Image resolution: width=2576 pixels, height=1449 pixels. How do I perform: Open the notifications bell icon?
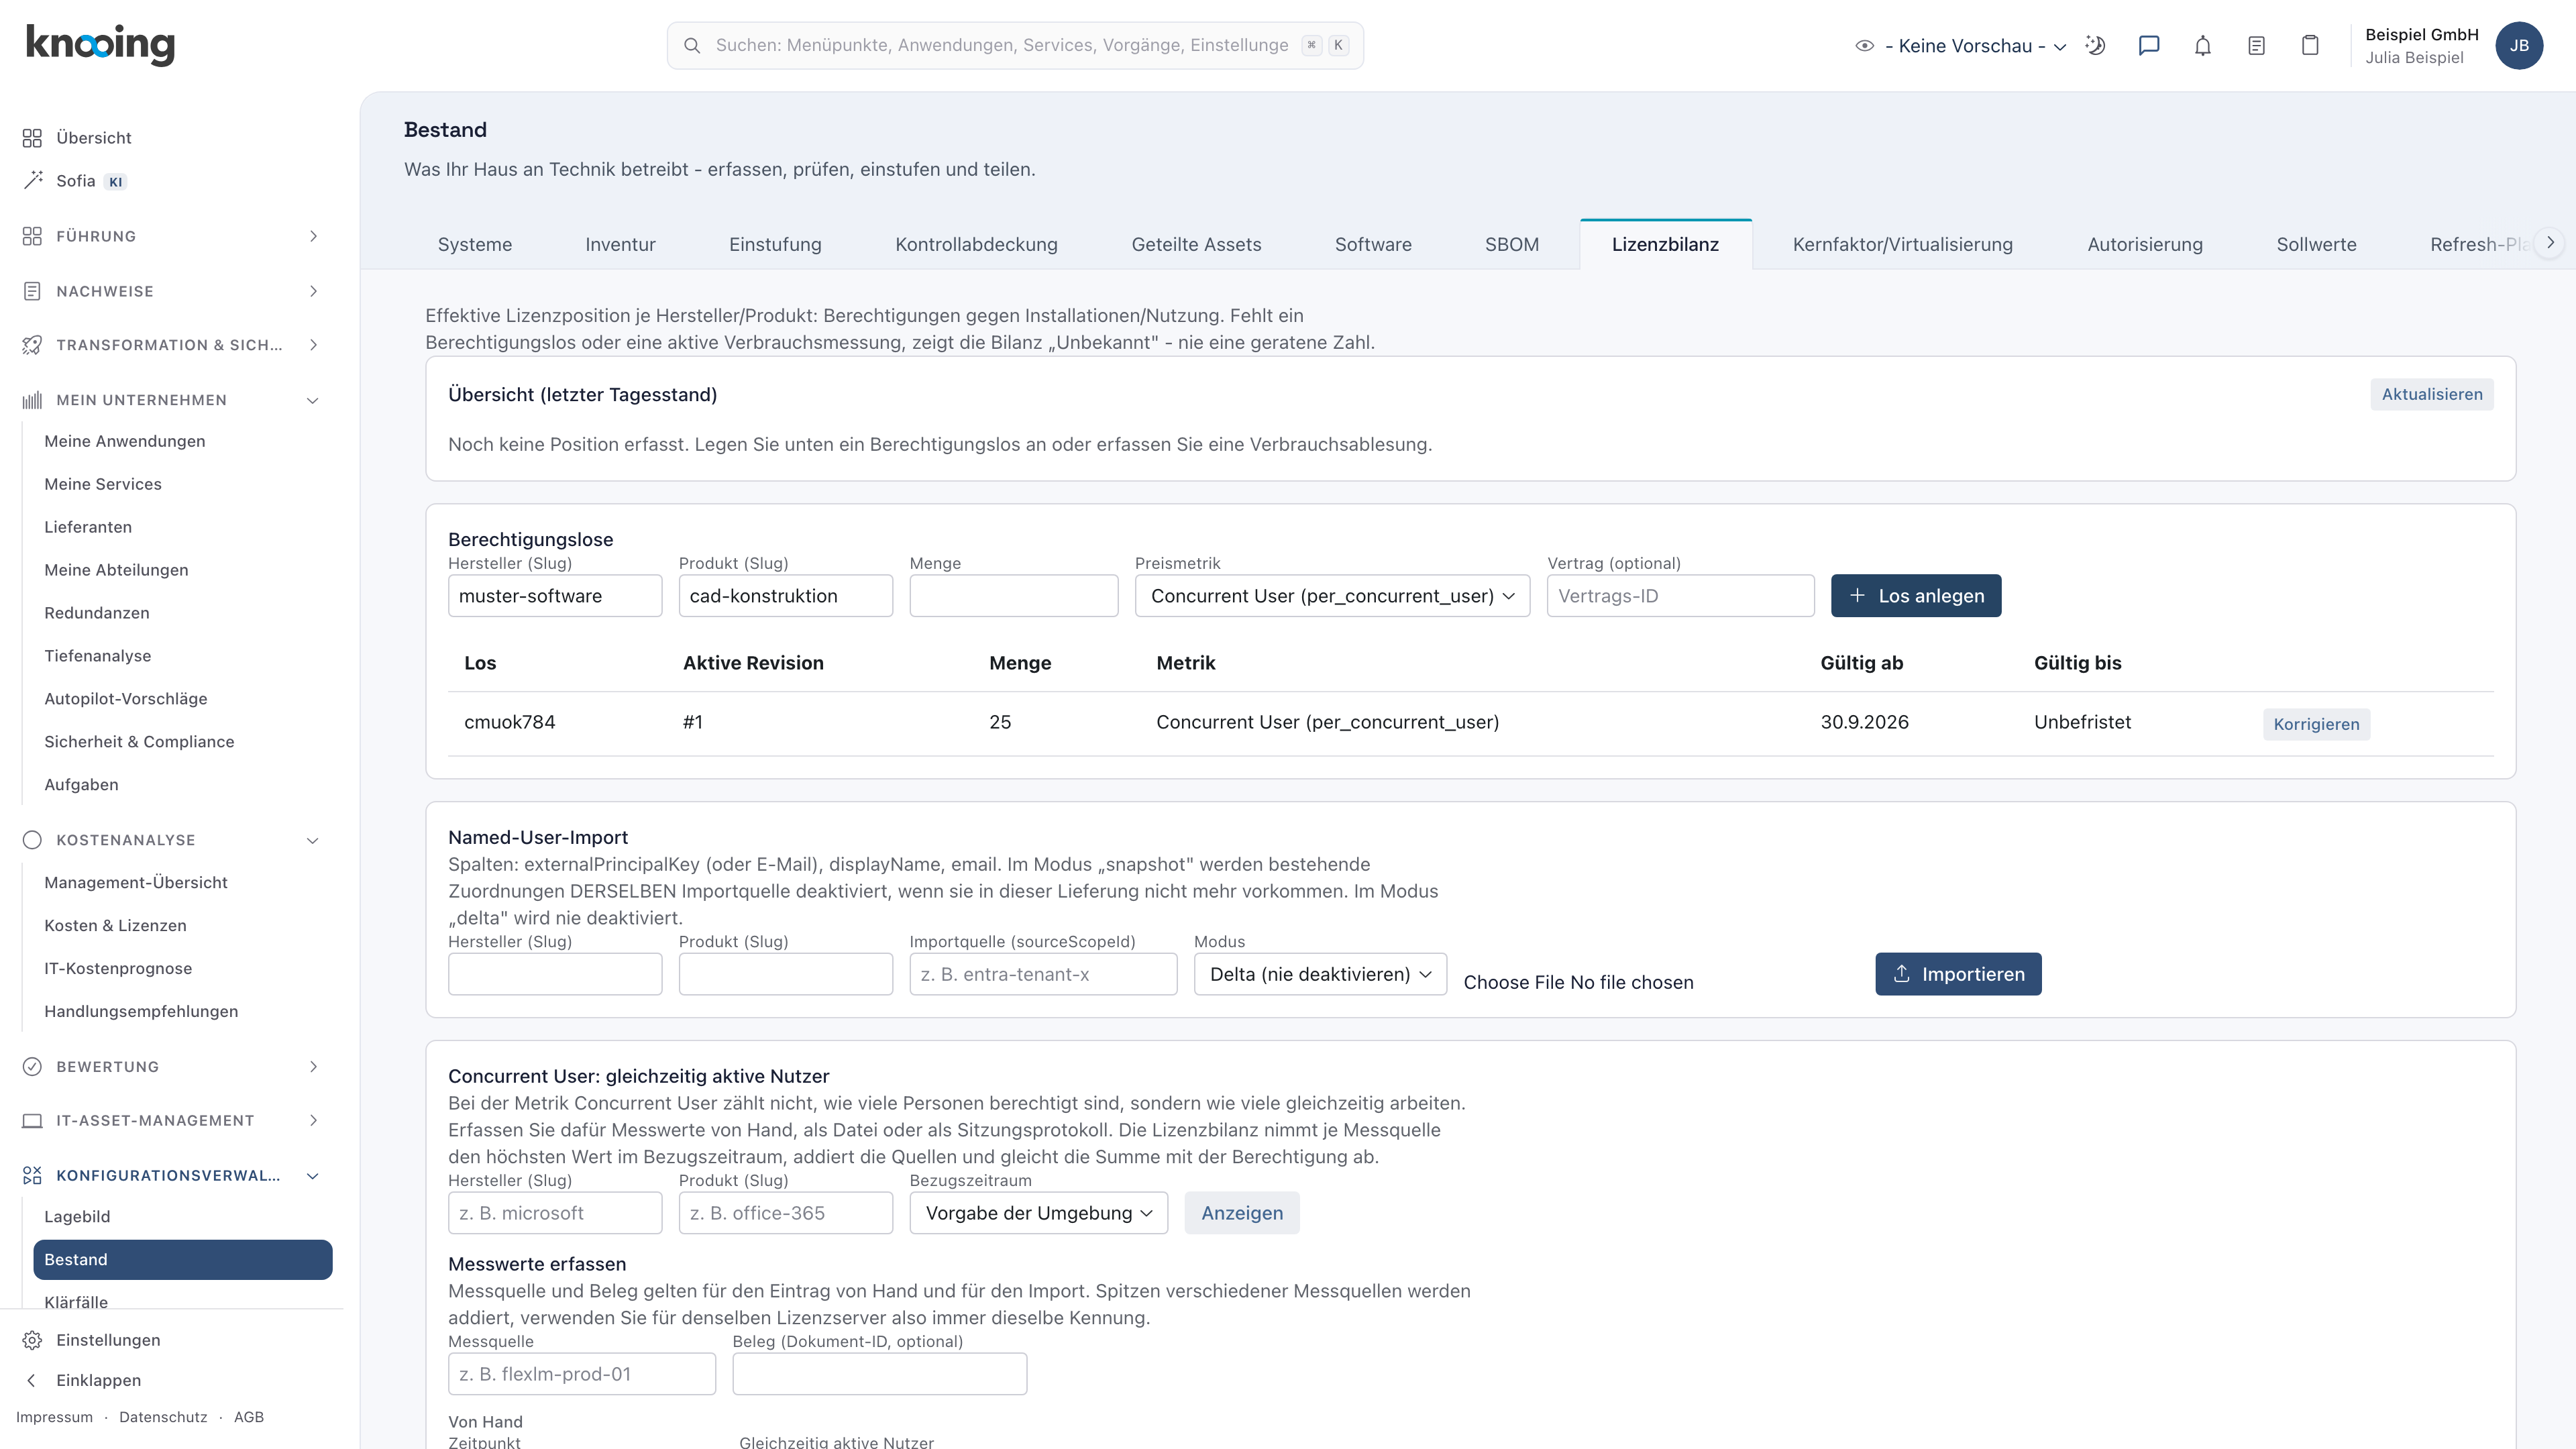pos(2203,45)
